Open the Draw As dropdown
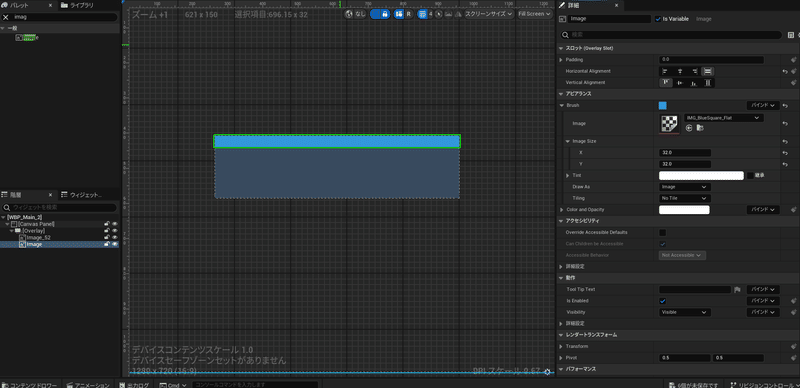800x388 pixels. pyautogui.click(x=684, y=187)
